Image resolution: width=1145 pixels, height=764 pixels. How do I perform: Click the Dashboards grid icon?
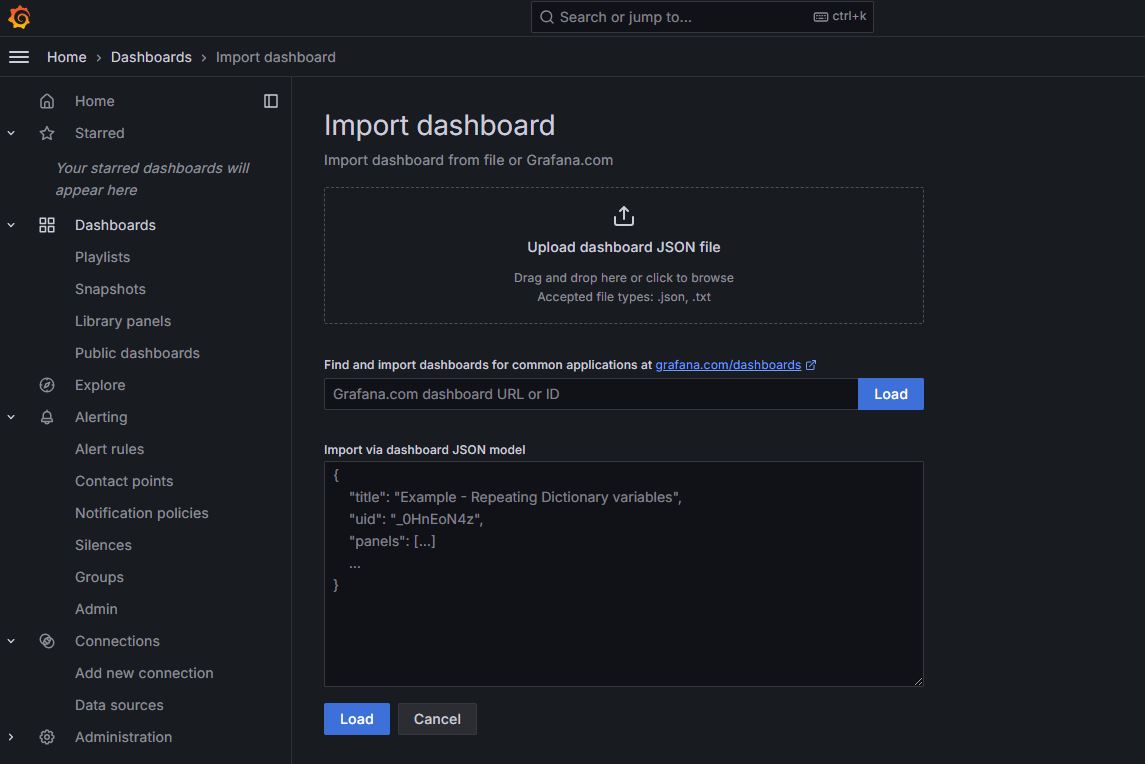click(x=47, y=225)
